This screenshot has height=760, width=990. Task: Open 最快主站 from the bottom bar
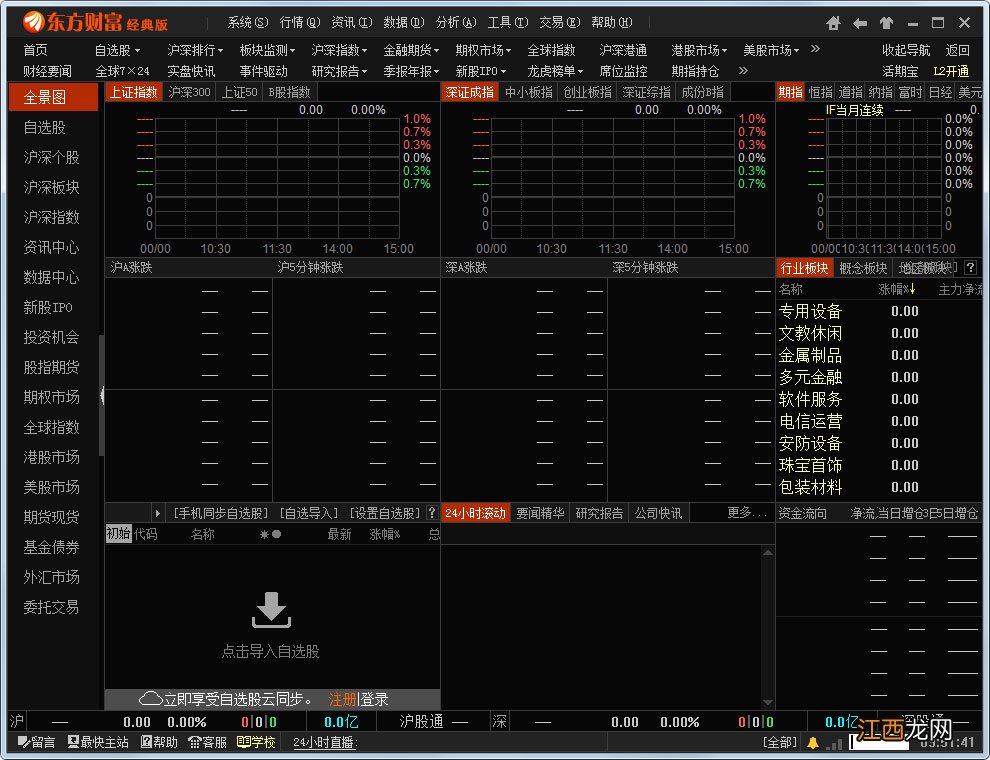tap(90, 743)
